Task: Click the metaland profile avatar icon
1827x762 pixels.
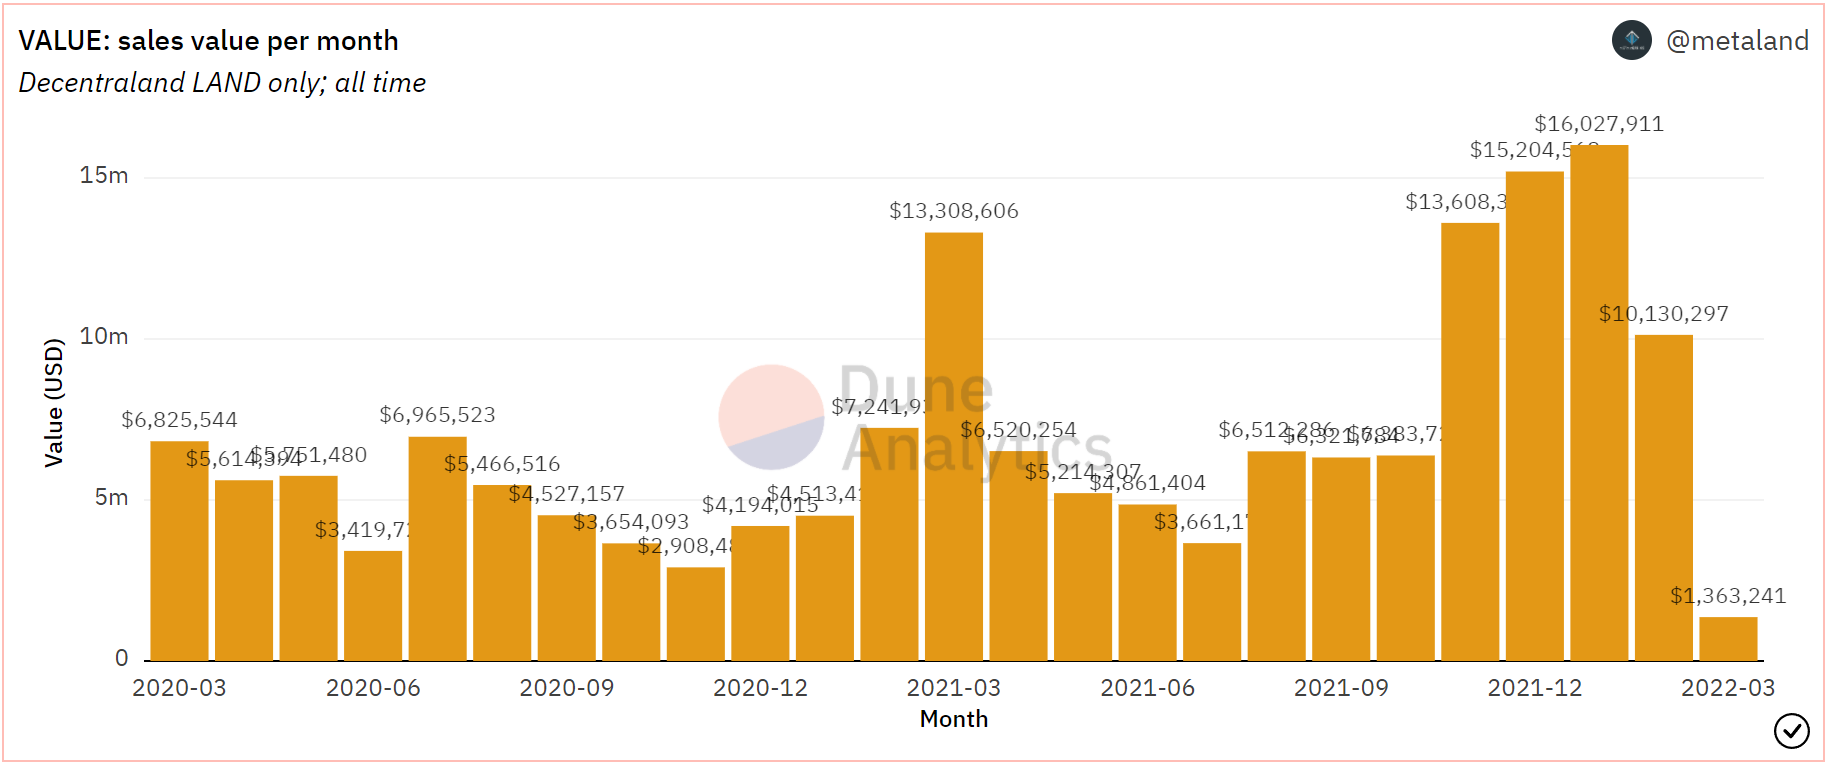Action: pos(1631,41)
